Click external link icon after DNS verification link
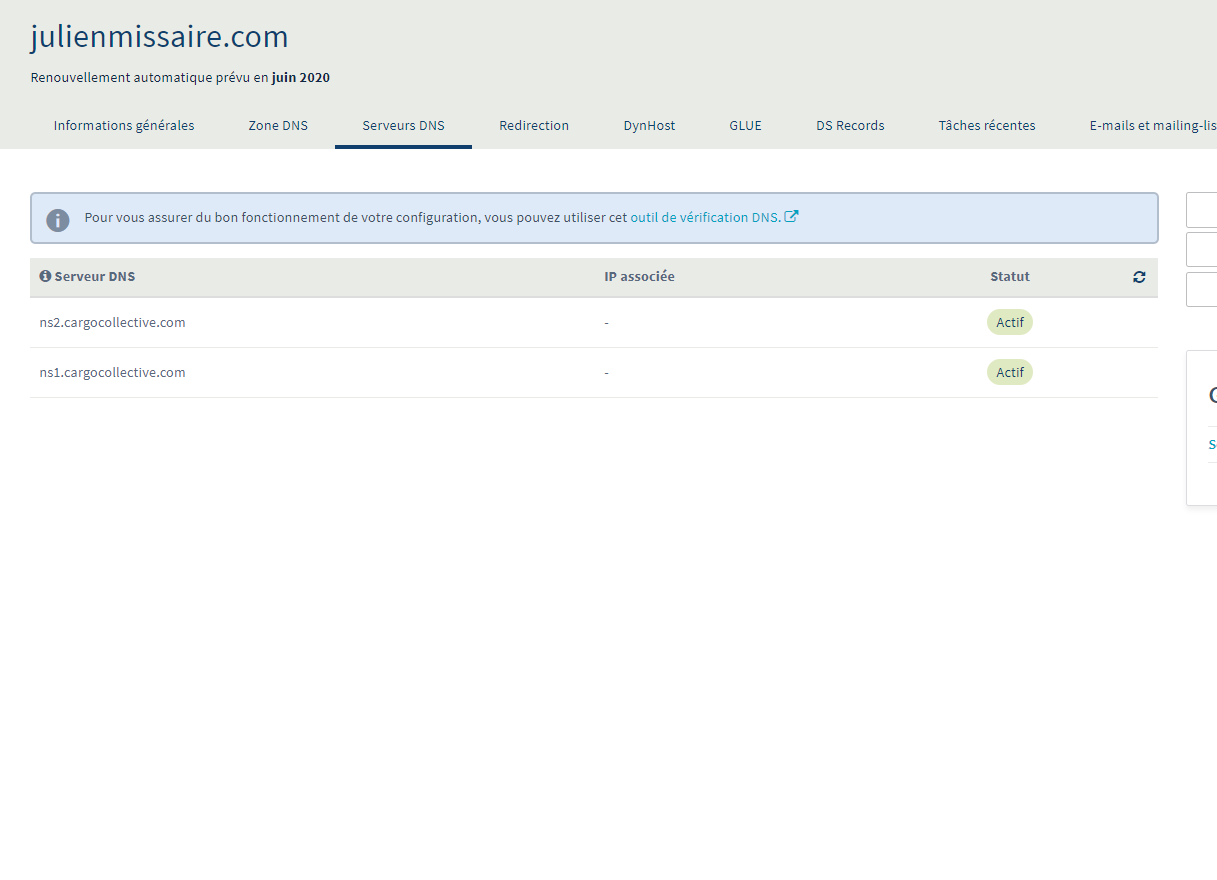Image resolution: width=1217 pixels, height=880 pixels. point(791,216)
